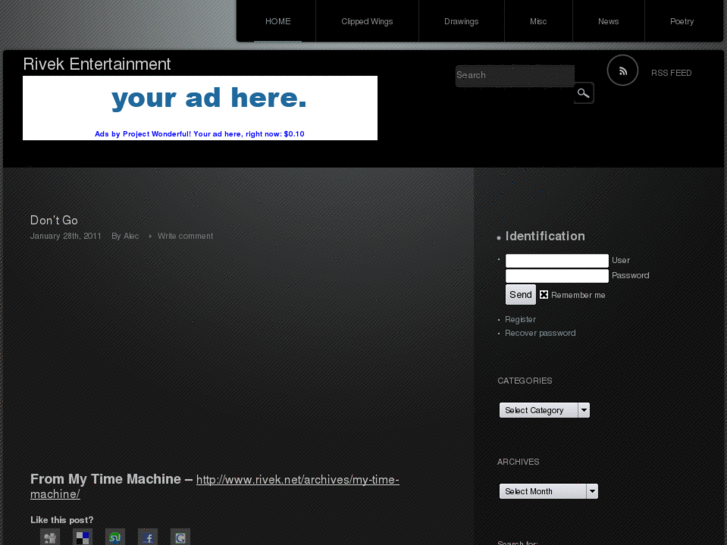Screen dimensions: 727x545
Task: Click the 'CATEGORIES' heading
Action: (x=525, y=381)
